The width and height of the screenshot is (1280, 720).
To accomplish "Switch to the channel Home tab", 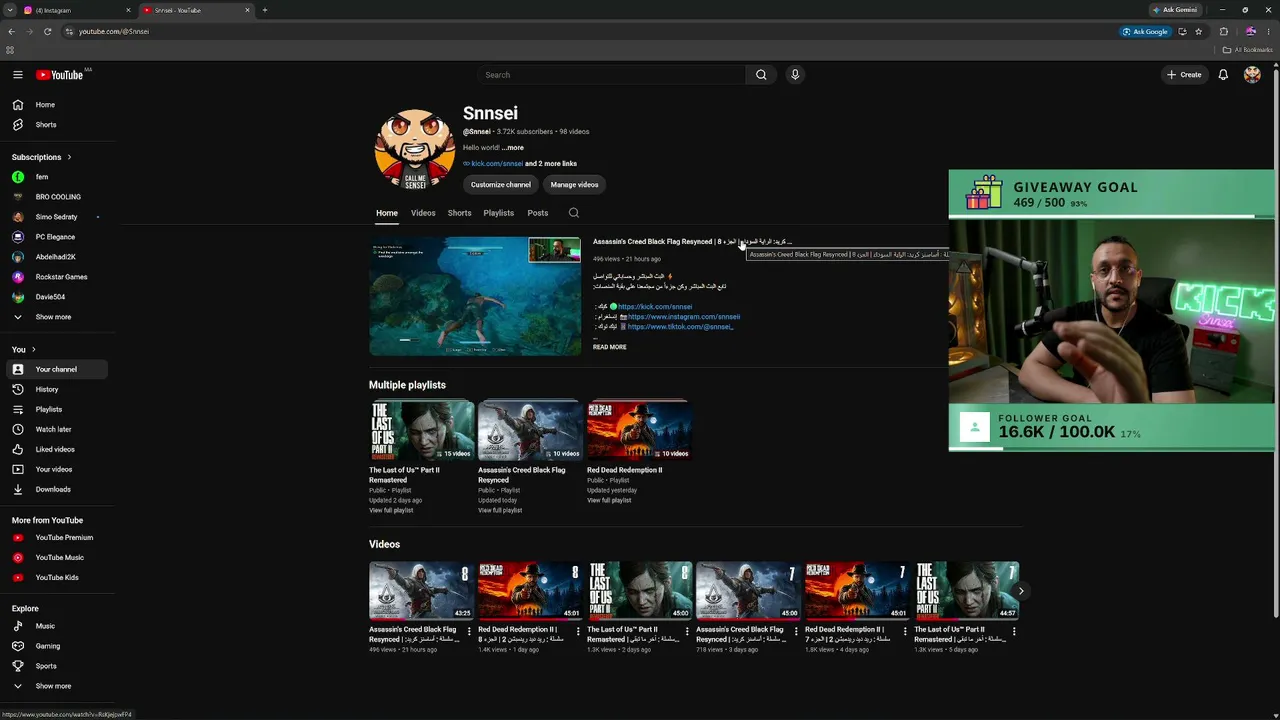I will [x=387, y=213].
